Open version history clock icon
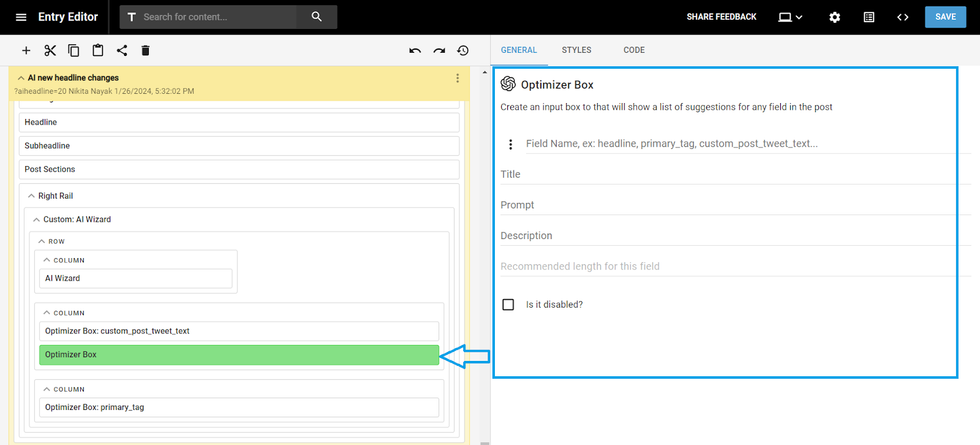Image resolution: width=980 pixels, height=445 pixels. (463, 51)
